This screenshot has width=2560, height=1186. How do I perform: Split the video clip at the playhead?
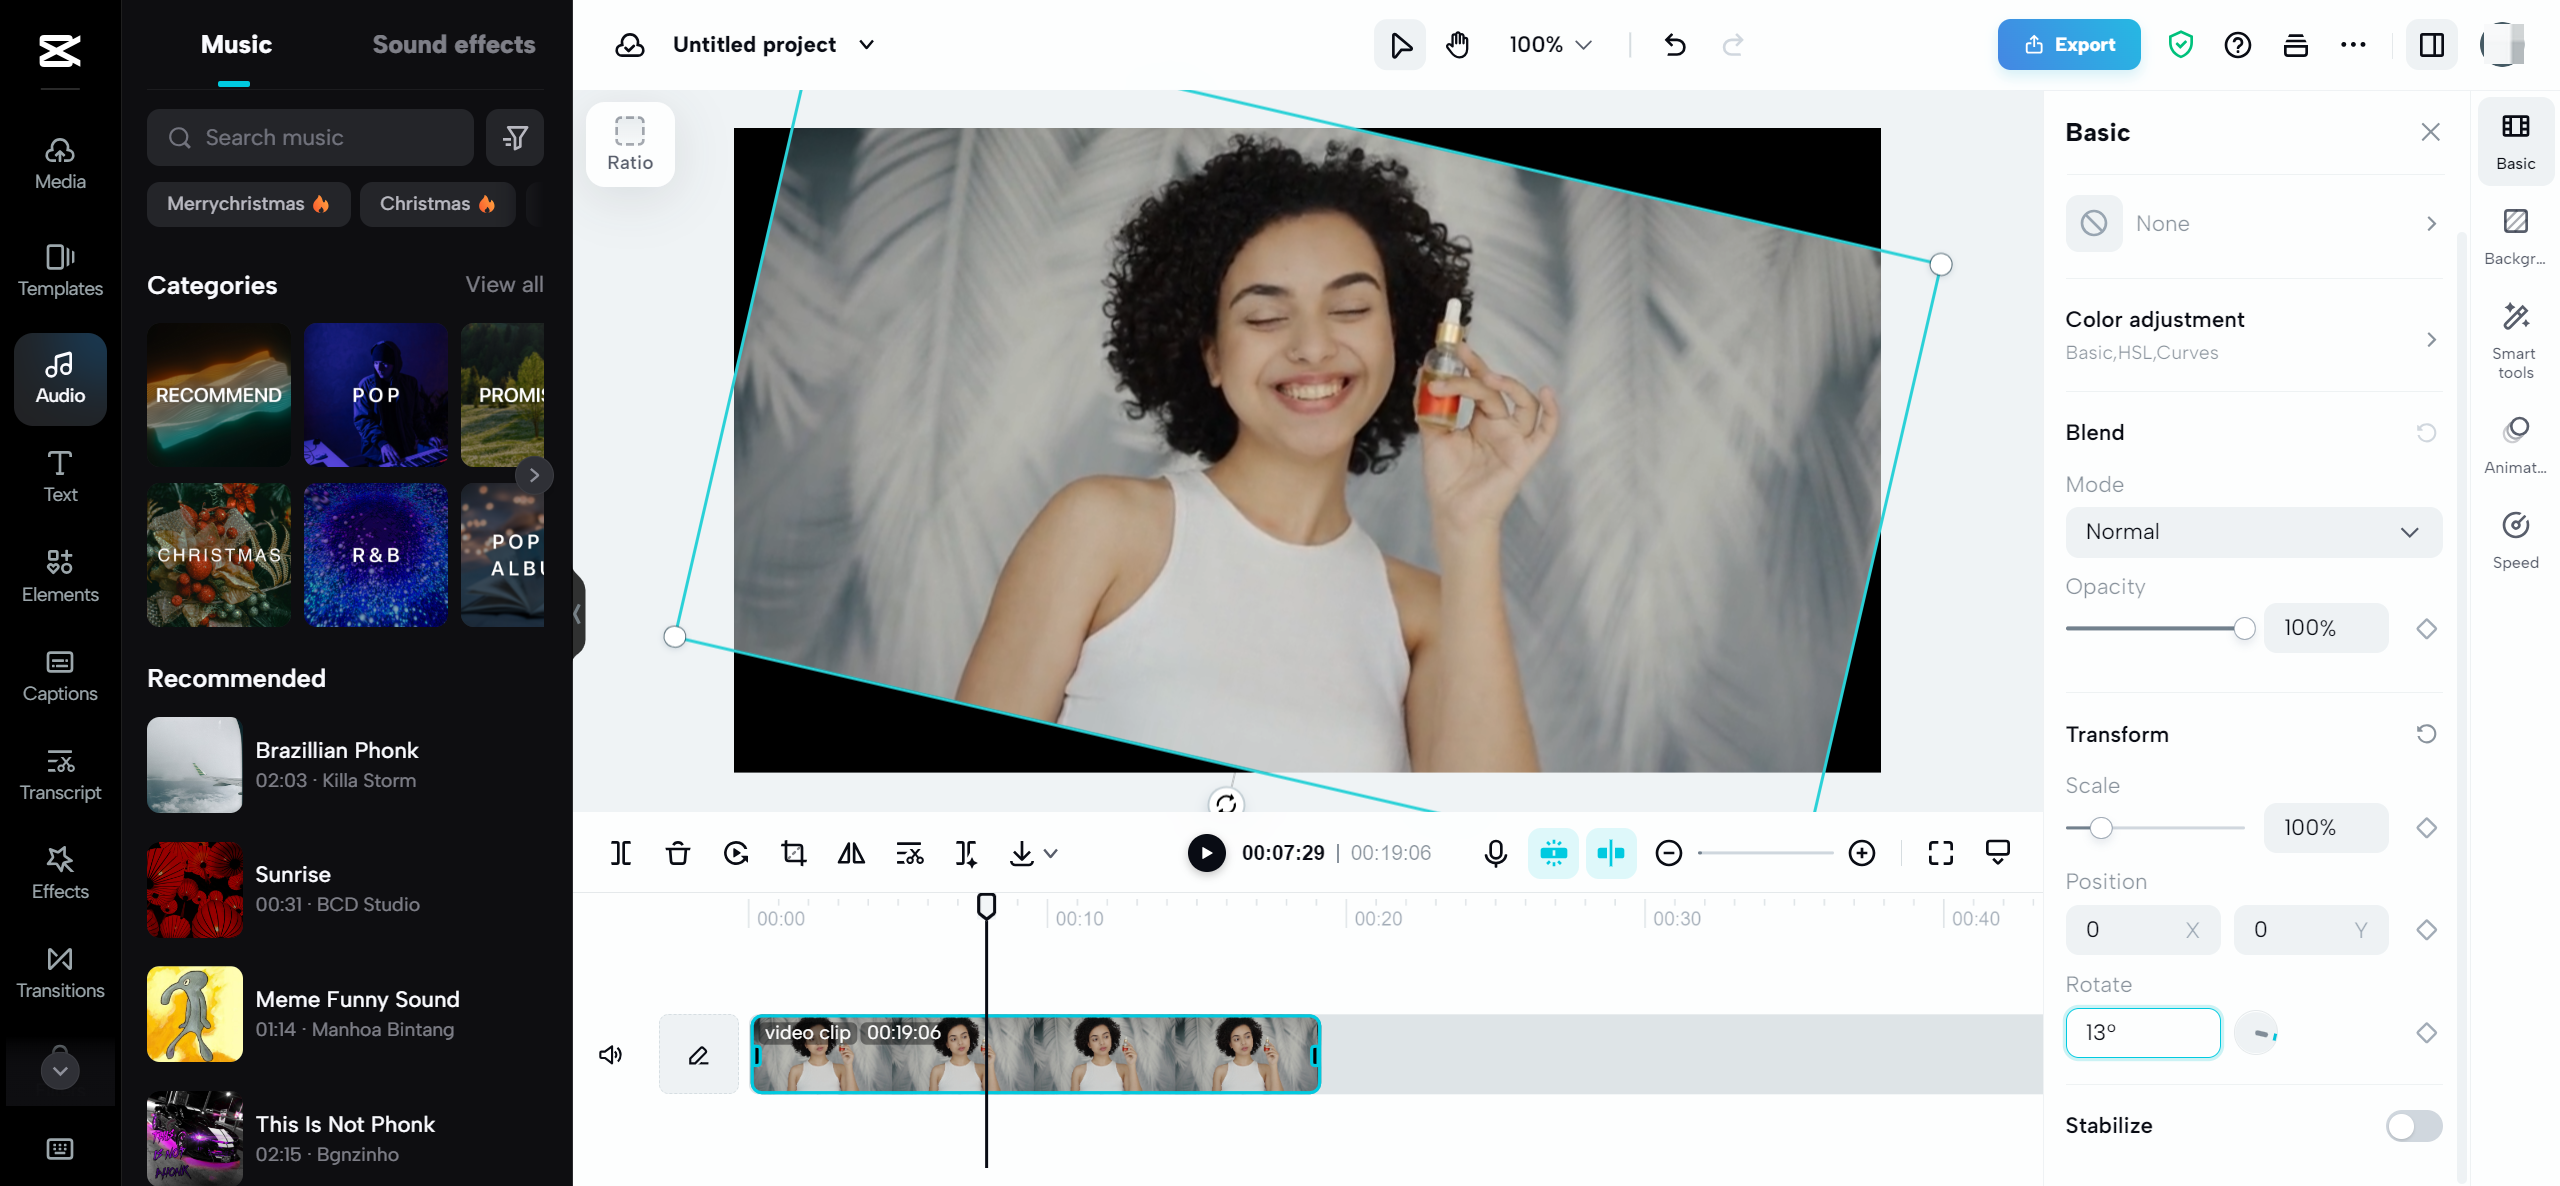point(621,853)
